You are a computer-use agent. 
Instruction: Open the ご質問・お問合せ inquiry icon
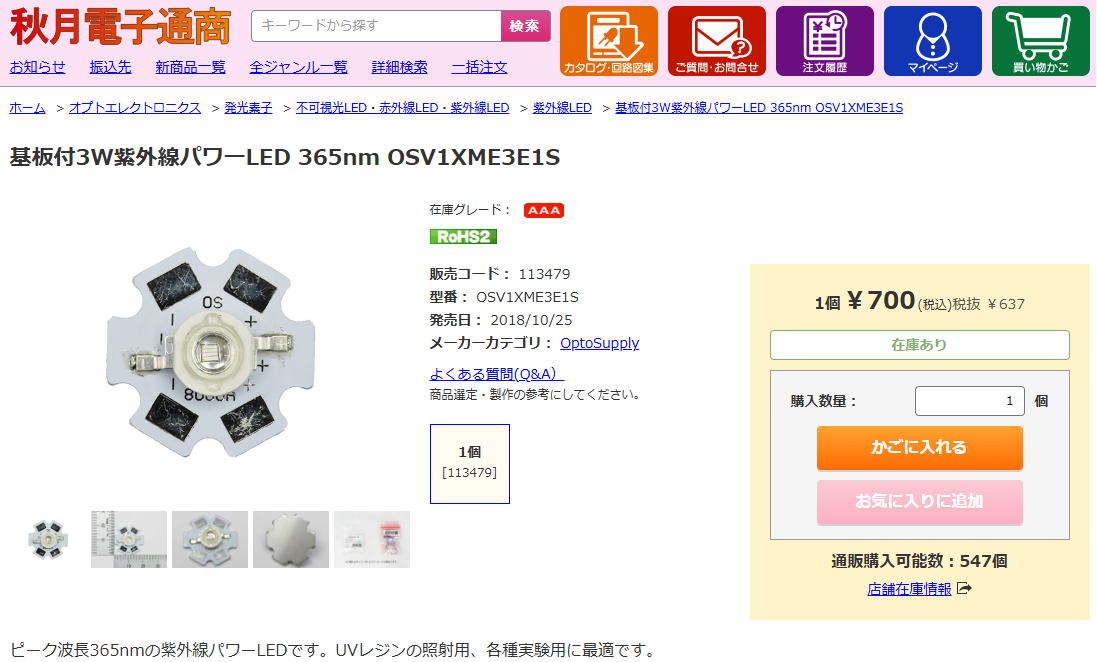pyautogui.click(x=716, y=41)
